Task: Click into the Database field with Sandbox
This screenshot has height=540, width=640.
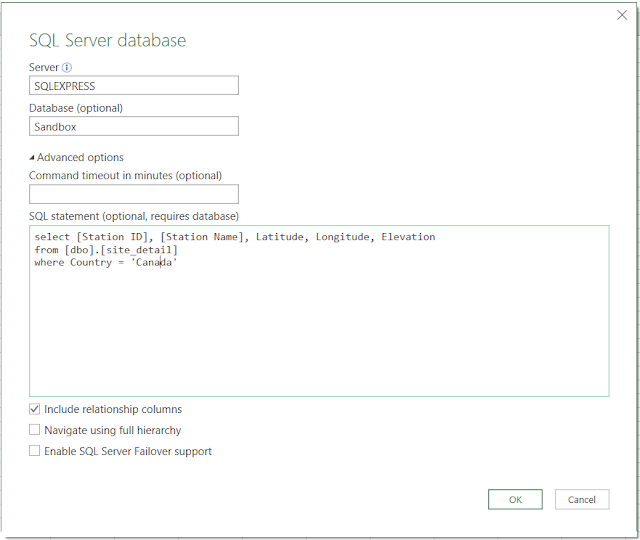Action: click(134, 127)
